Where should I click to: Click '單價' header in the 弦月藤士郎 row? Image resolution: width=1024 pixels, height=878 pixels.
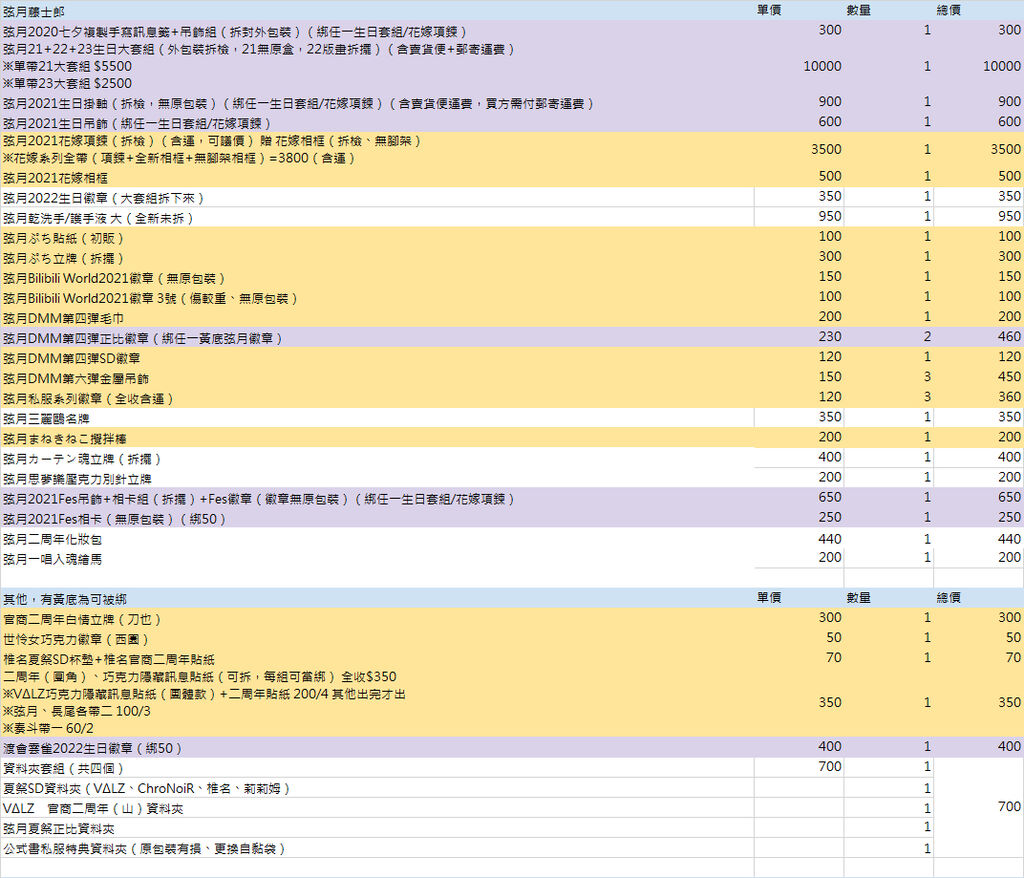point(769,10)
